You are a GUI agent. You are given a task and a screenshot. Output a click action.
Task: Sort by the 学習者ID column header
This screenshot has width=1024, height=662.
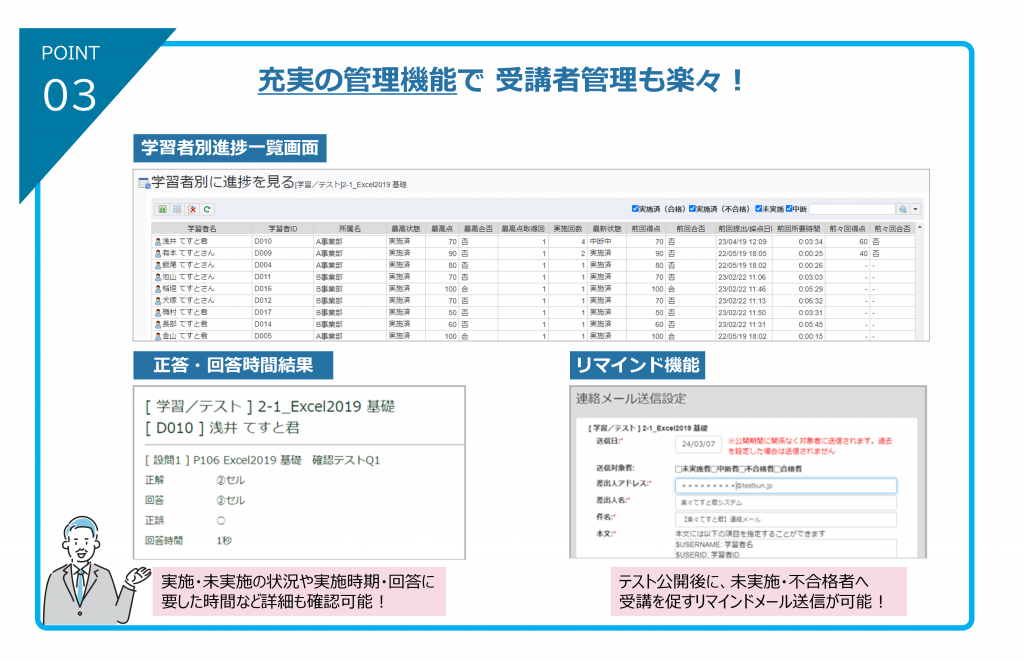[x=283, y=229]
